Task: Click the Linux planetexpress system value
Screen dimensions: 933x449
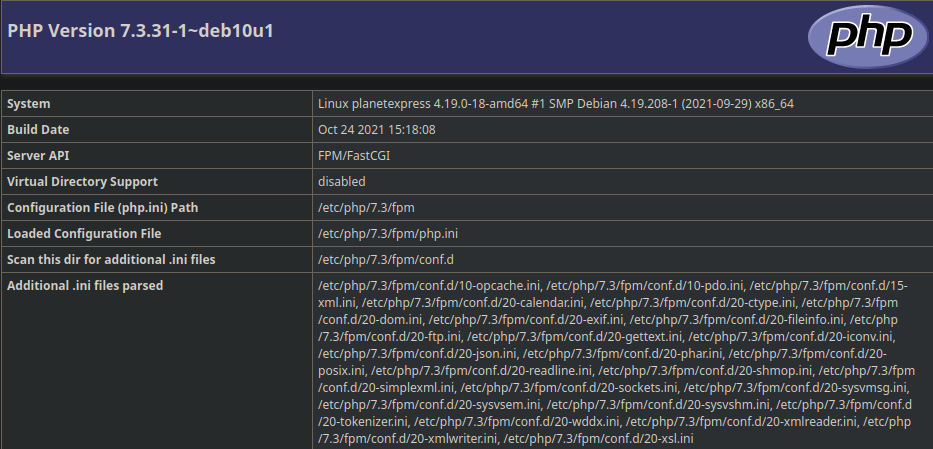Action: coord(556,104)
